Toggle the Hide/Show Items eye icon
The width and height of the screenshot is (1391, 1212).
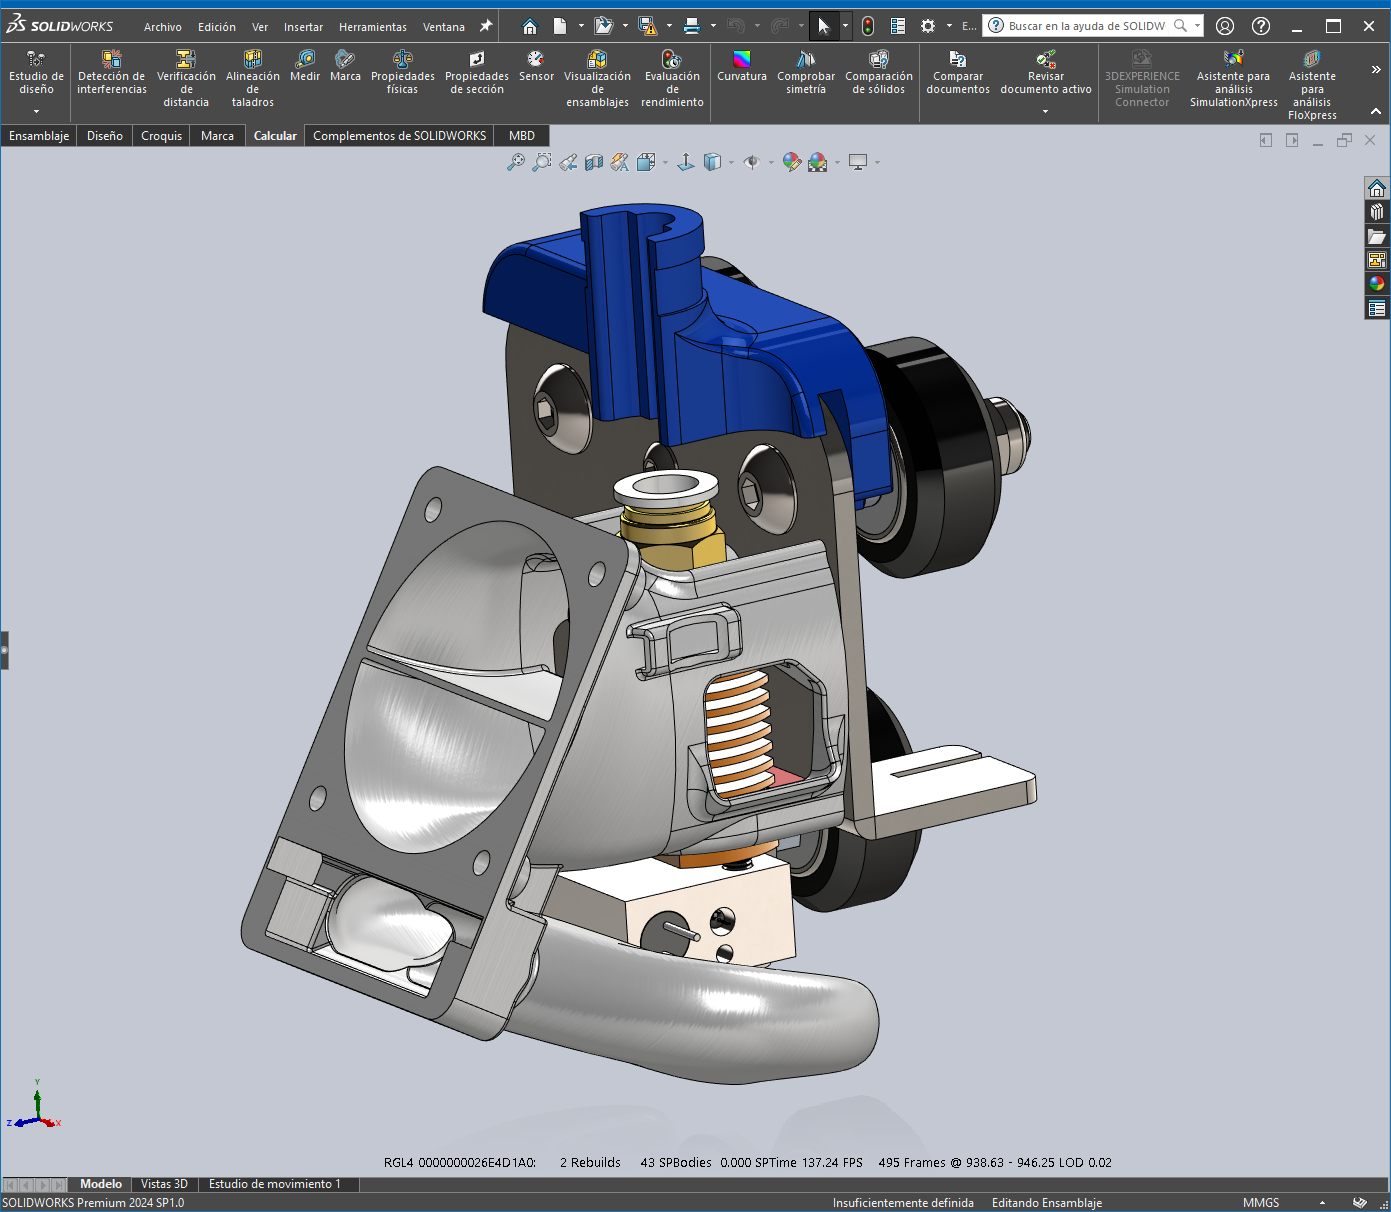tap(752, 162)
